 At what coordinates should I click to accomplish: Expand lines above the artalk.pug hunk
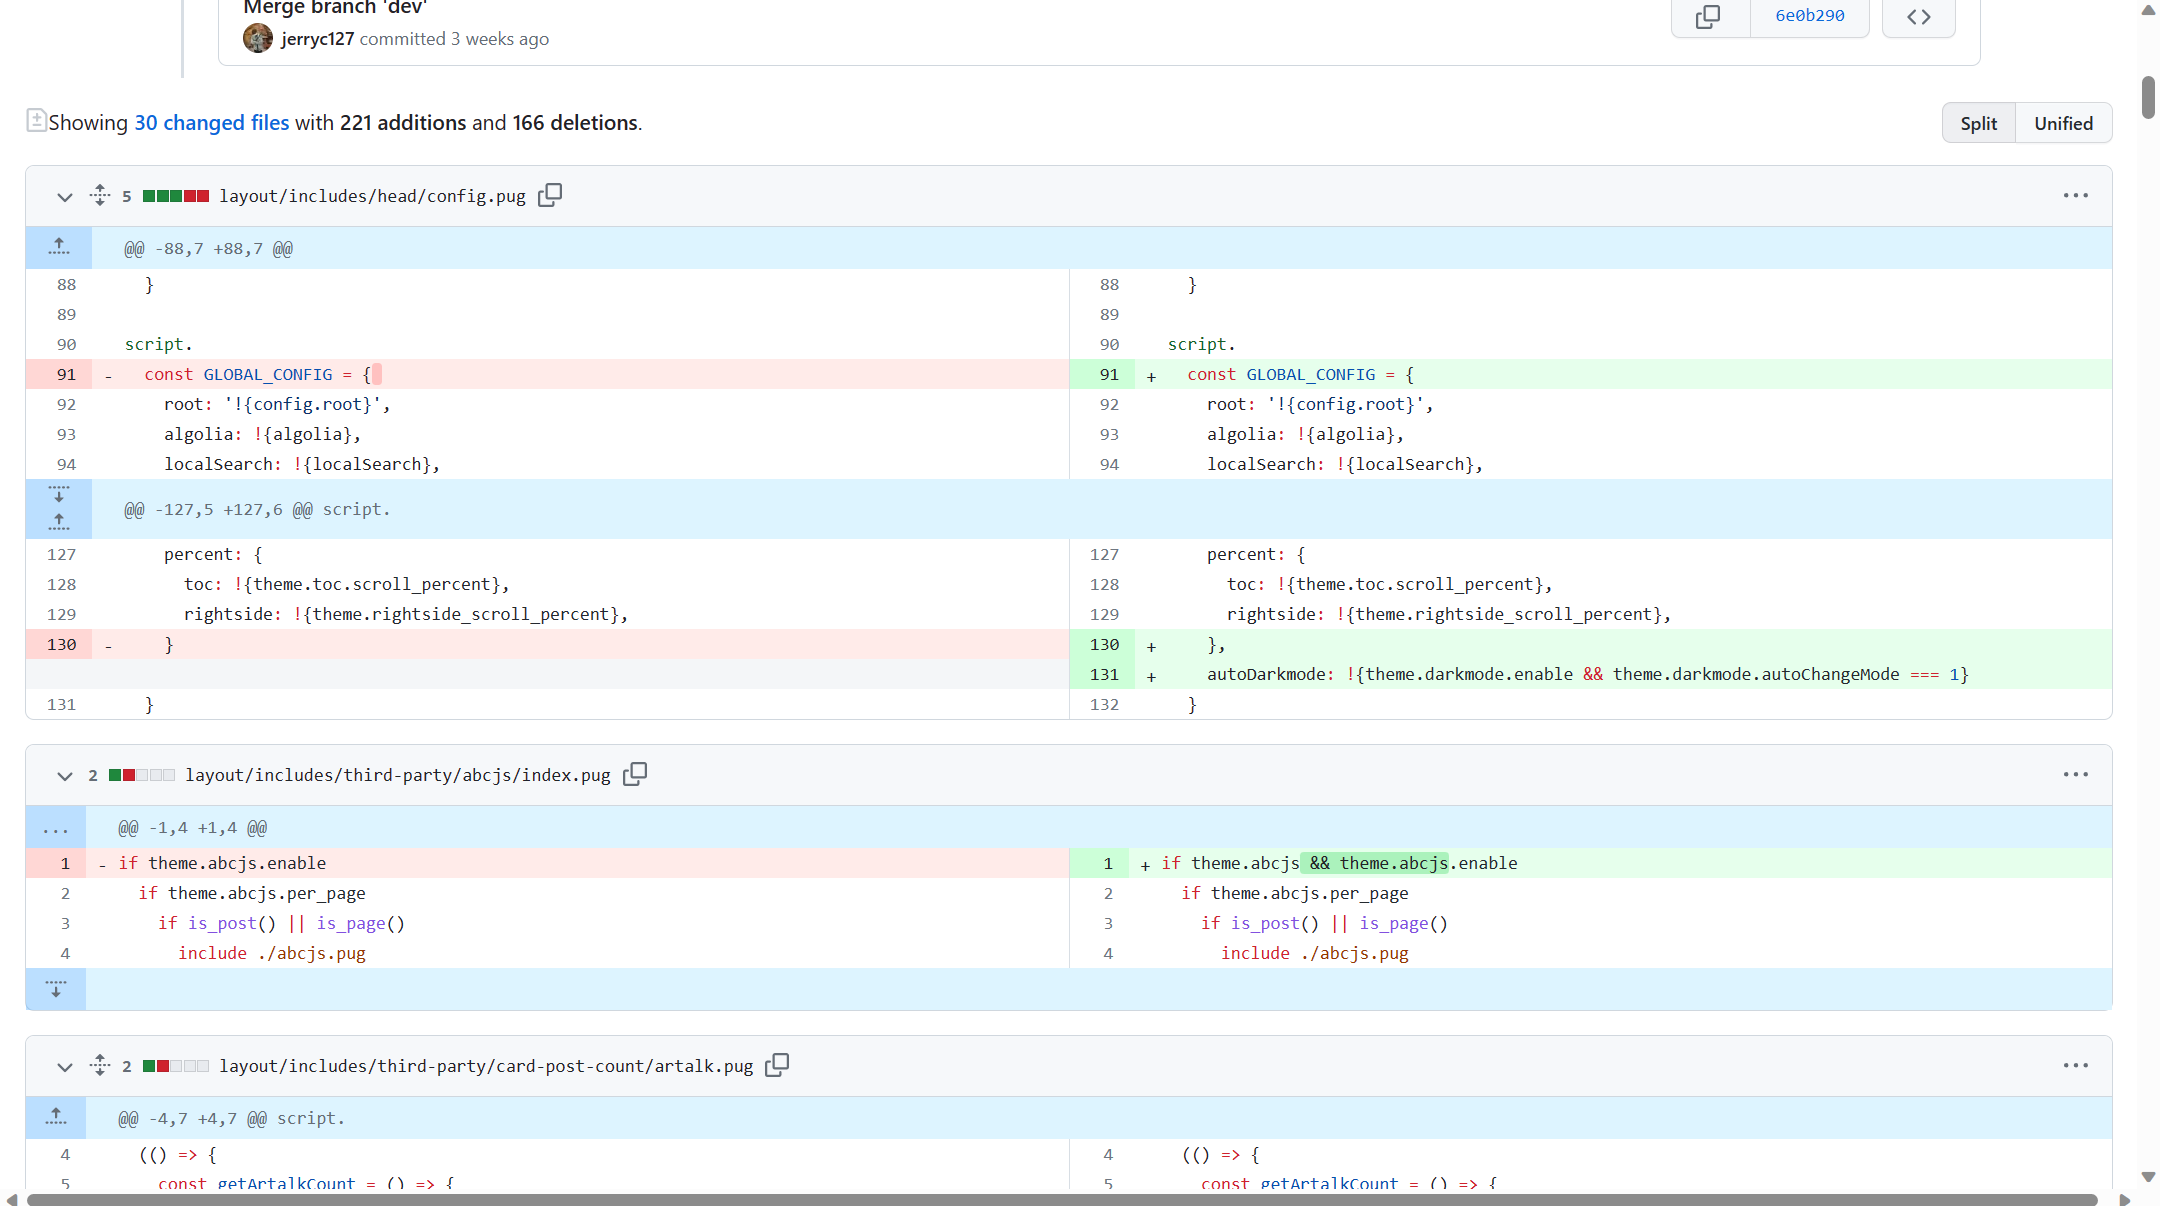(x=55, y=1117)
